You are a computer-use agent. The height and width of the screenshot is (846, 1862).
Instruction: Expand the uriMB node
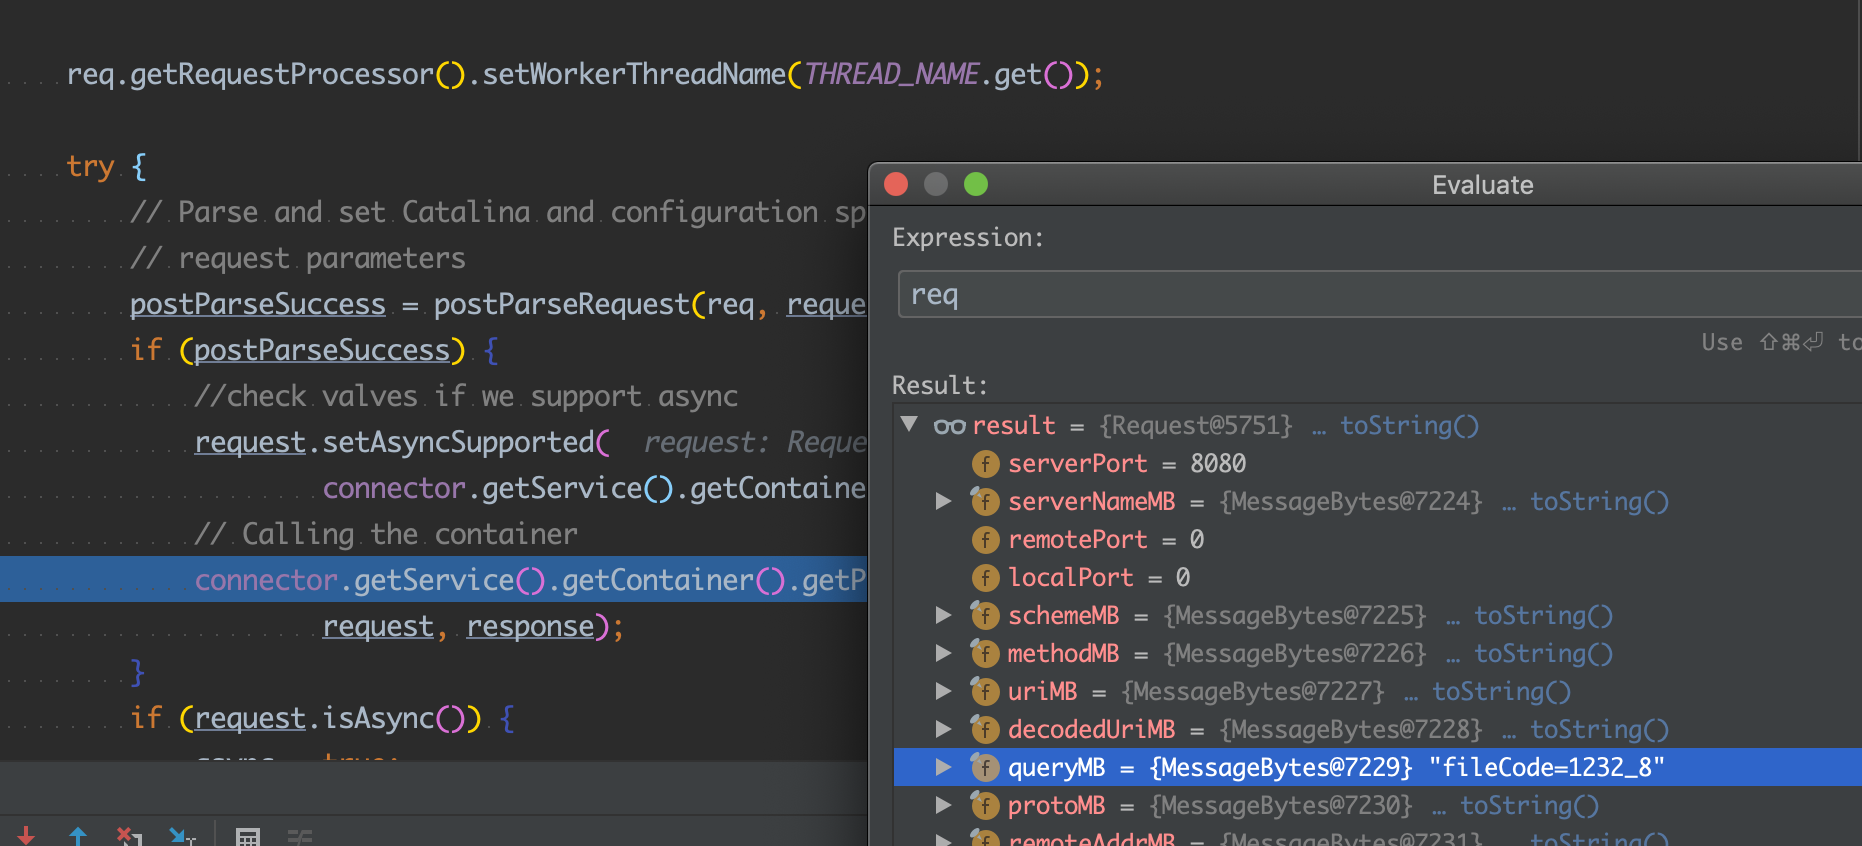(943, 692)
